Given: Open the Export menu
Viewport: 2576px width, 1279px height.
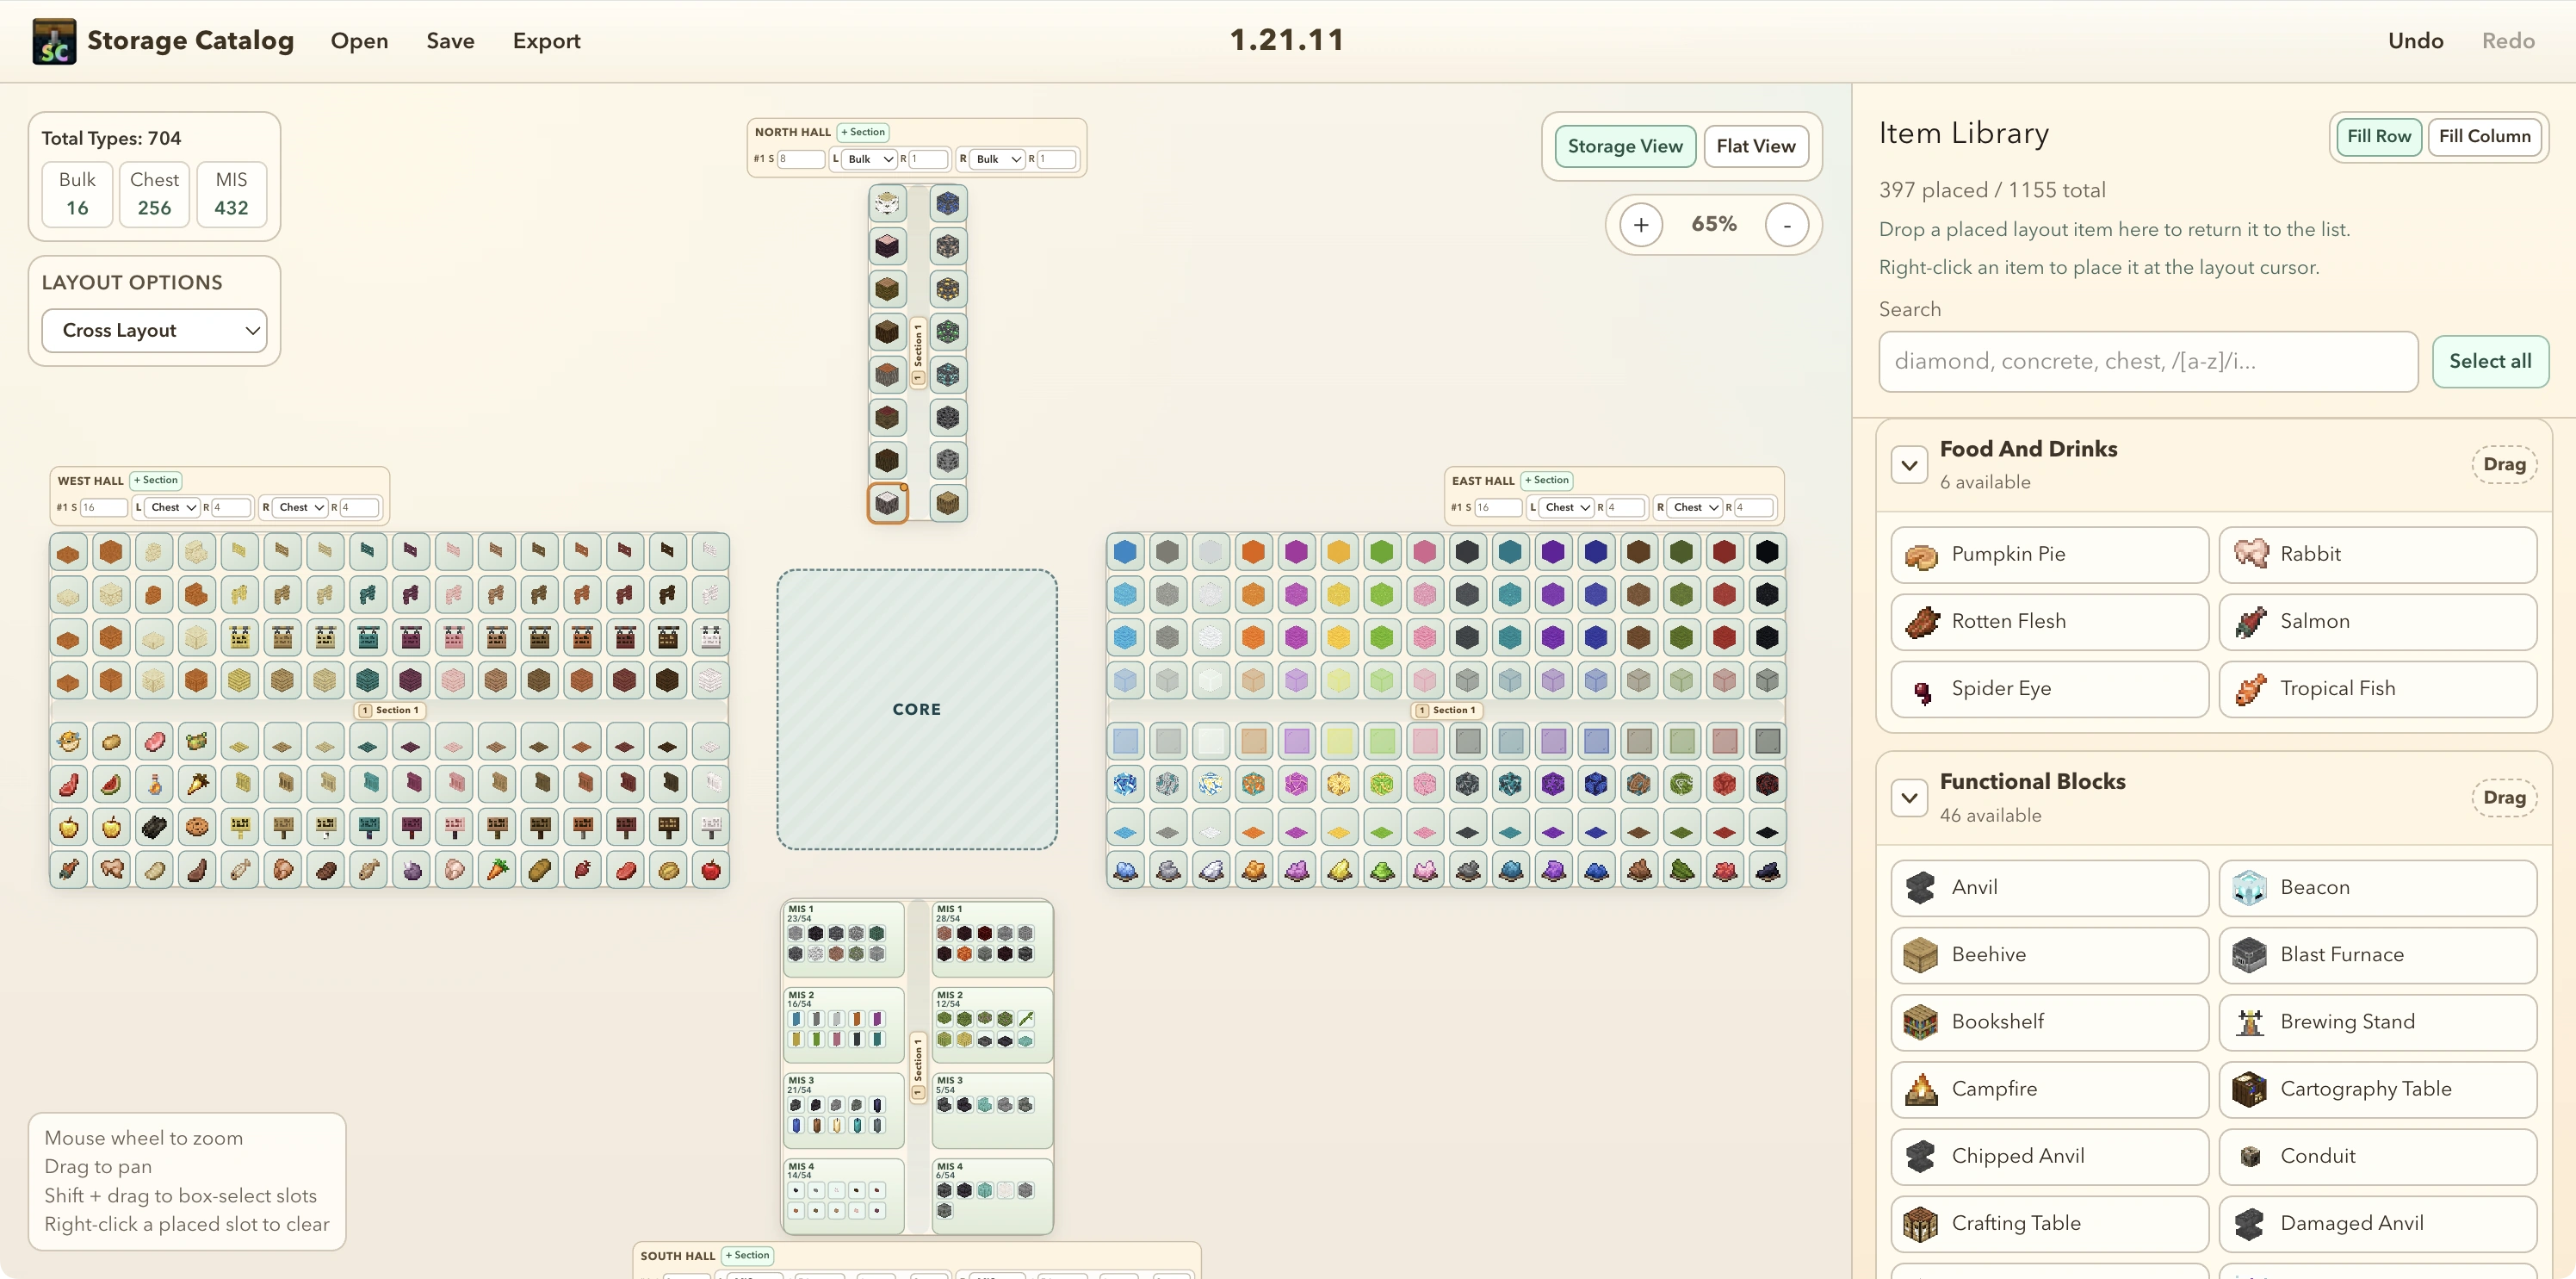Looking at the screenshot, I should 546,41.
